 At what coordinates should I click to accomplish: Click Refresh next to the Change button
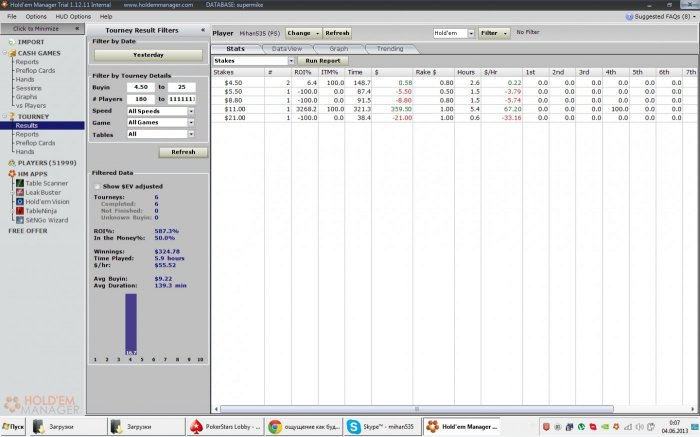tap(337, 33)
